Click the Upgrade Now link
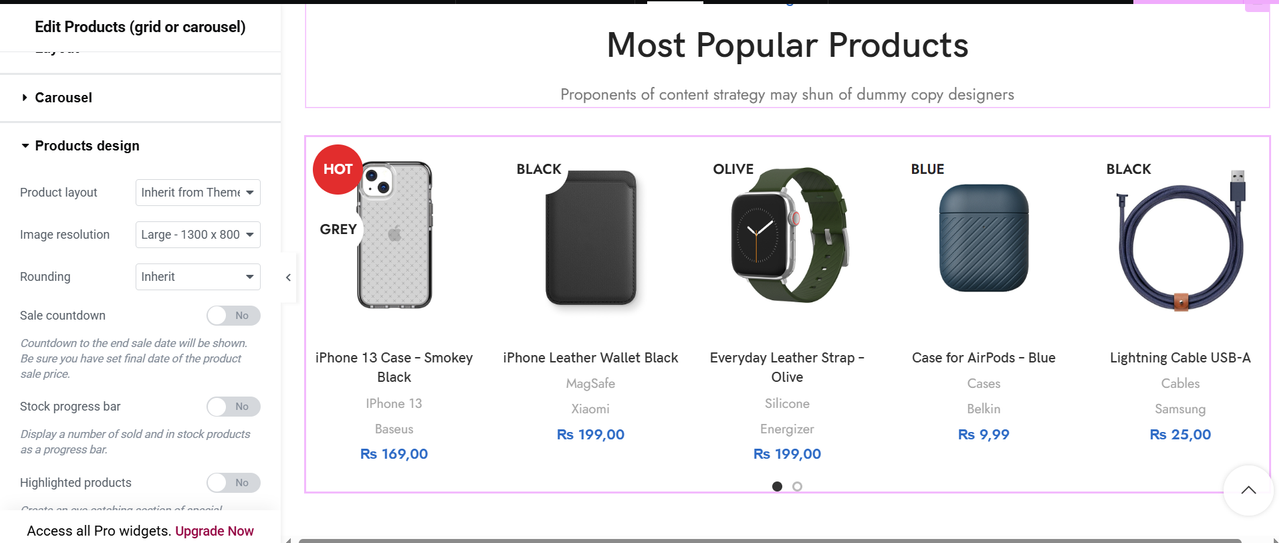1279x543 pixels. [x=214, y=531]
